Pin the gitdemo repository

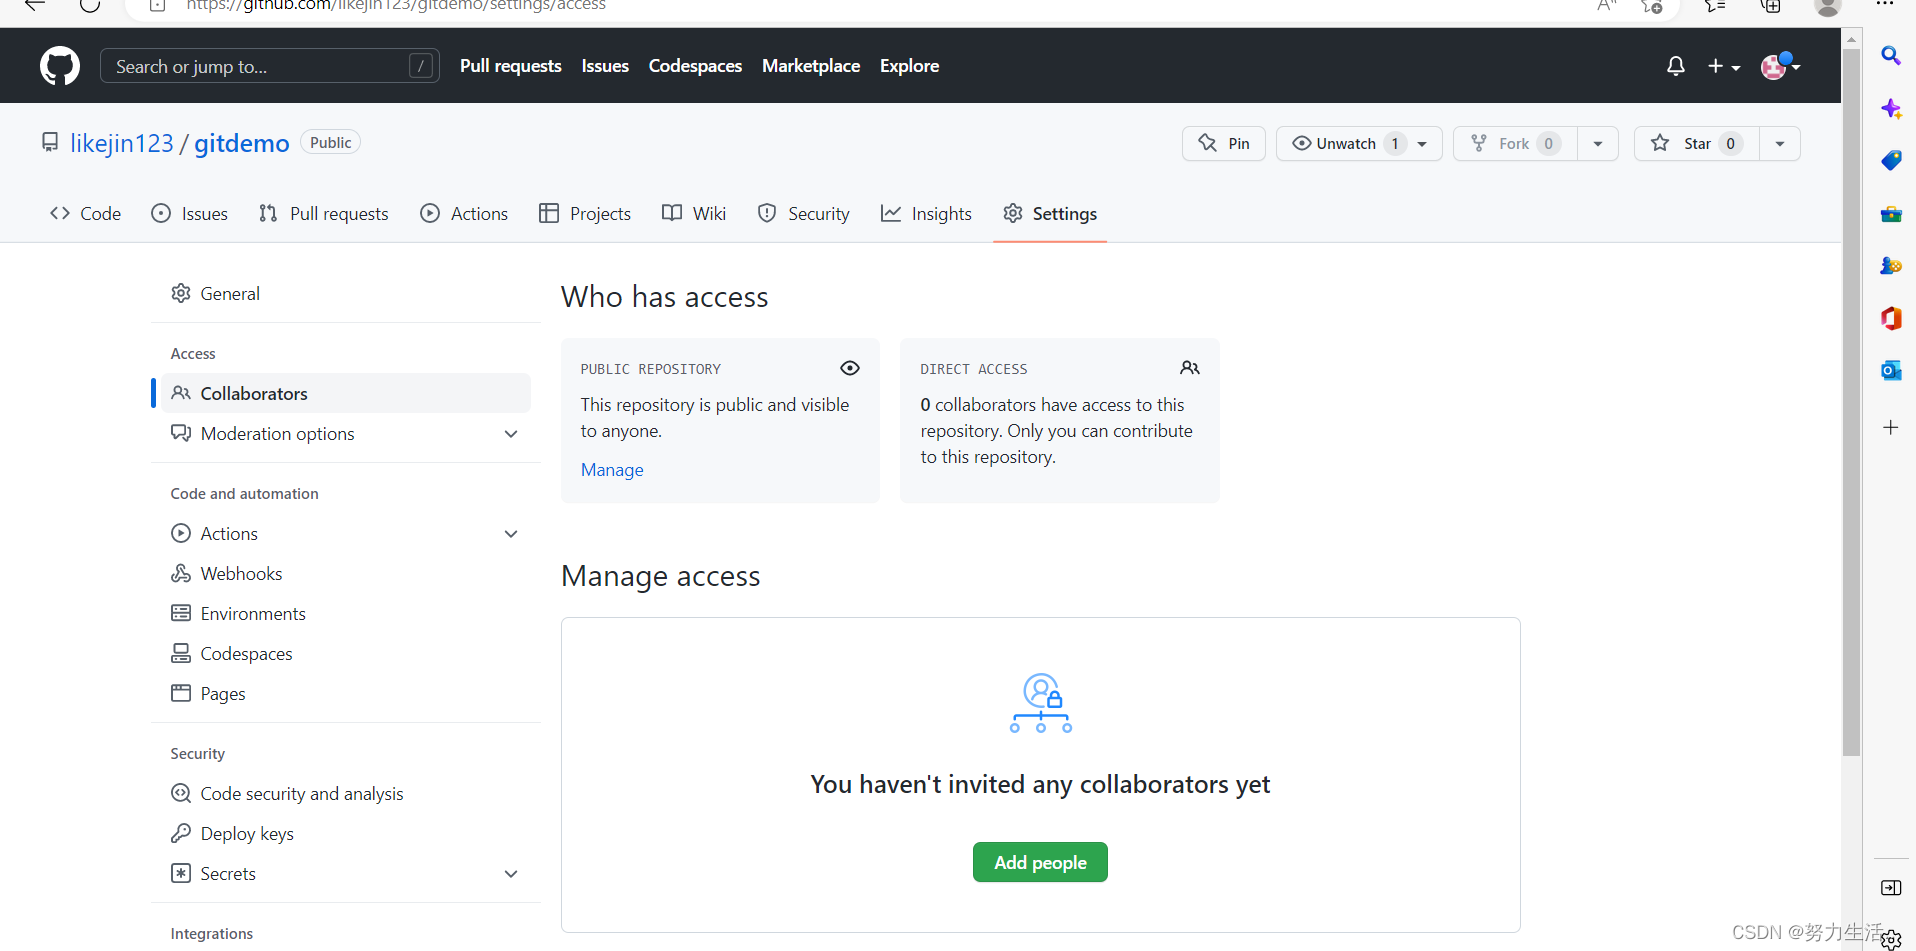(1224, 144)
